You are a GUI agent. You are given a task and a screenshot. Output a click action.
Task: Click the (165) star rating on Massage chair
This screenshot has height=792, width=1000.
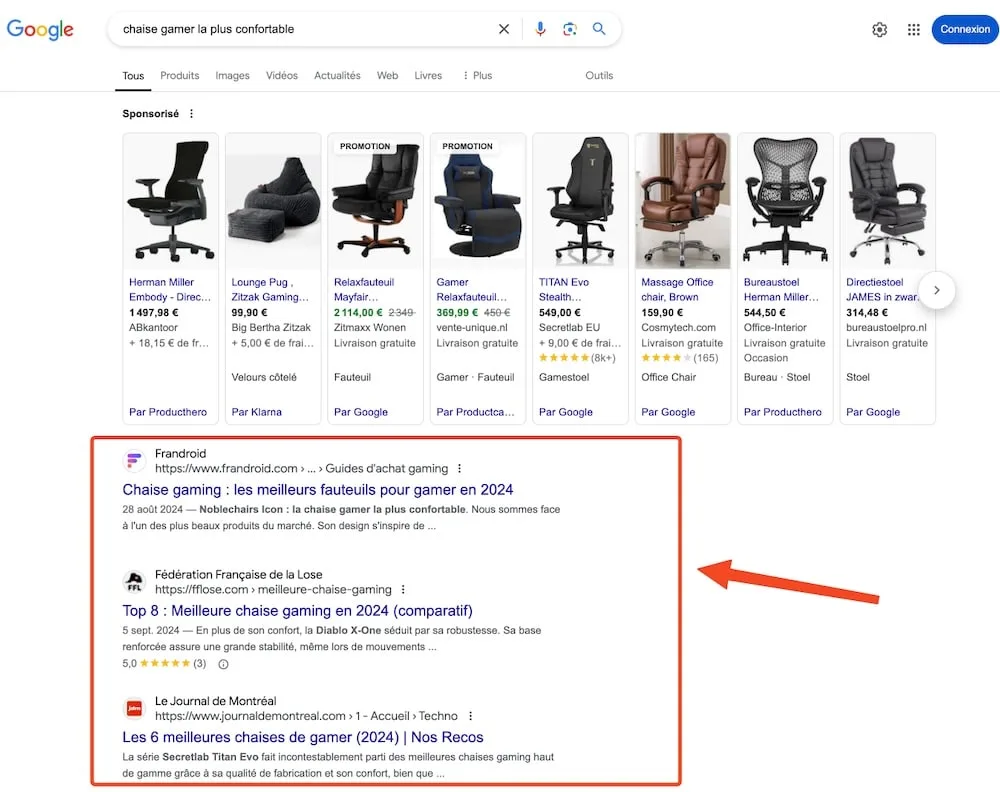pos(679,358)
